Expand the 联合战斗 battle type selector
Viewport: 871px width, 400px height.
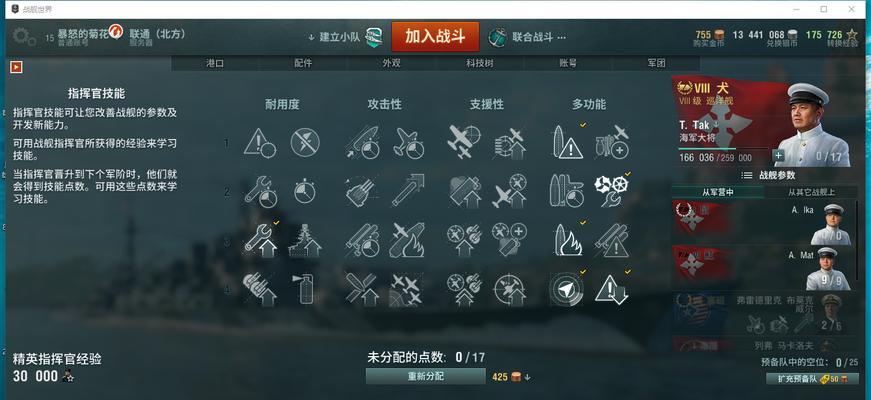pyautogui.click(x=527, y=37)
